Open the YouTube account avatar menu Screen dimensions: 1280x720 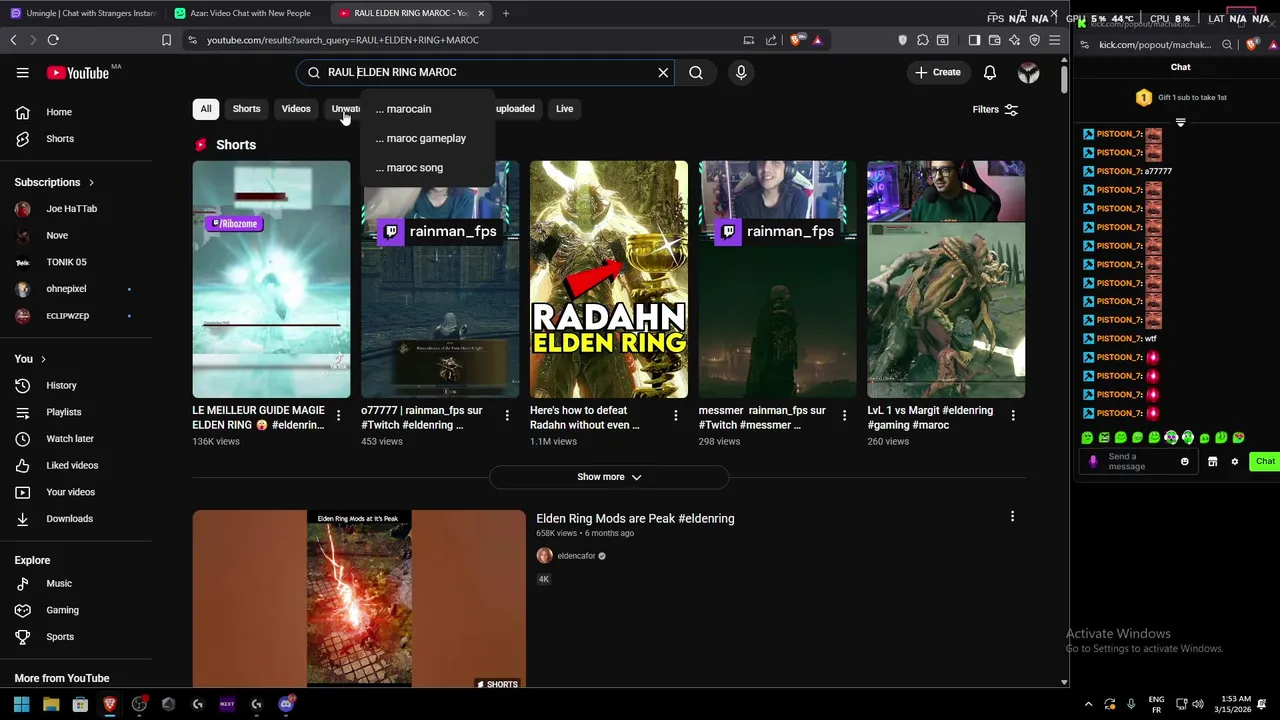coord(1028,72)
